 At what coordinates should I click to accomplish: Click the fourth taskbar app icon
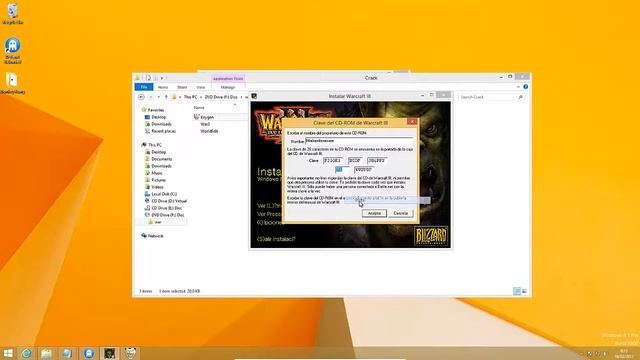(67, 353)
